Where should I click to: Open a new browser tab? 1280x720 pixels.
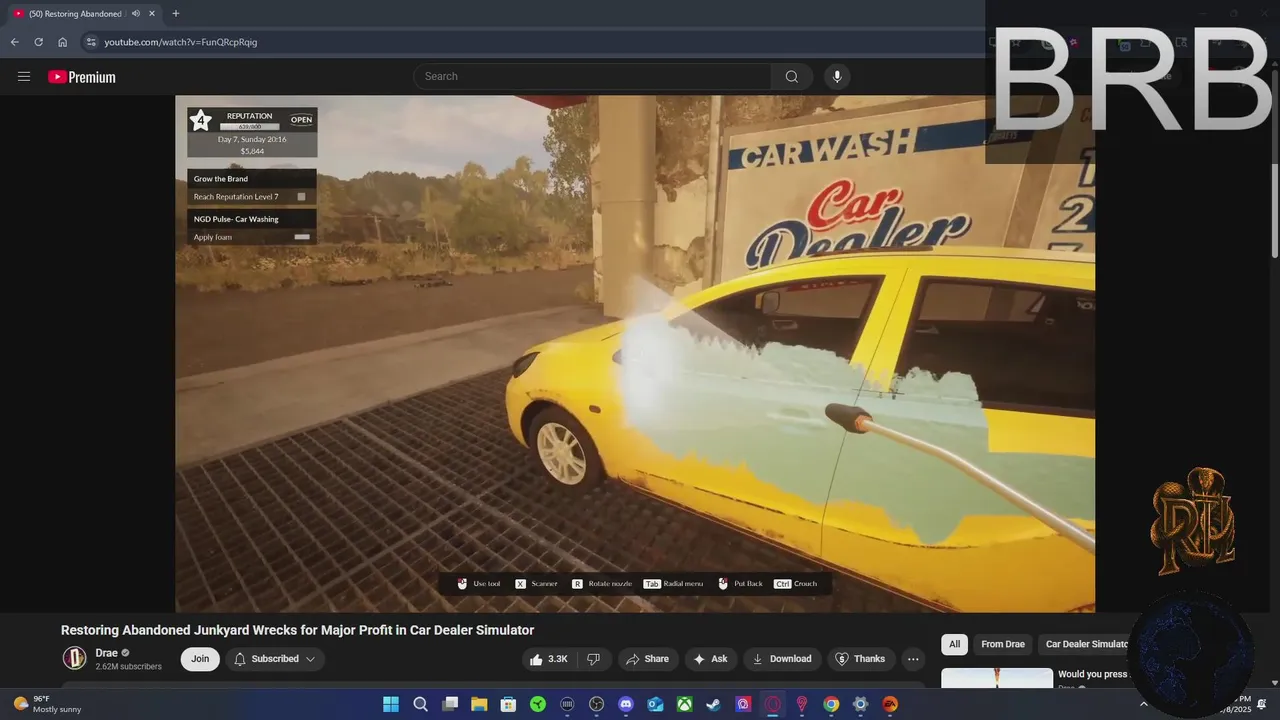(x=176, y=14)
